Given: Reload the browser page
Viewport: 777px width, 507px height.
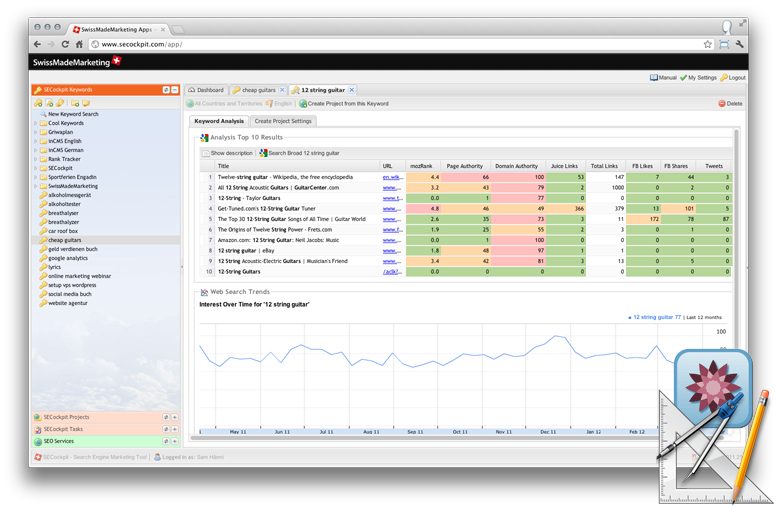Looking at the screenshot, I should [65, 44].
